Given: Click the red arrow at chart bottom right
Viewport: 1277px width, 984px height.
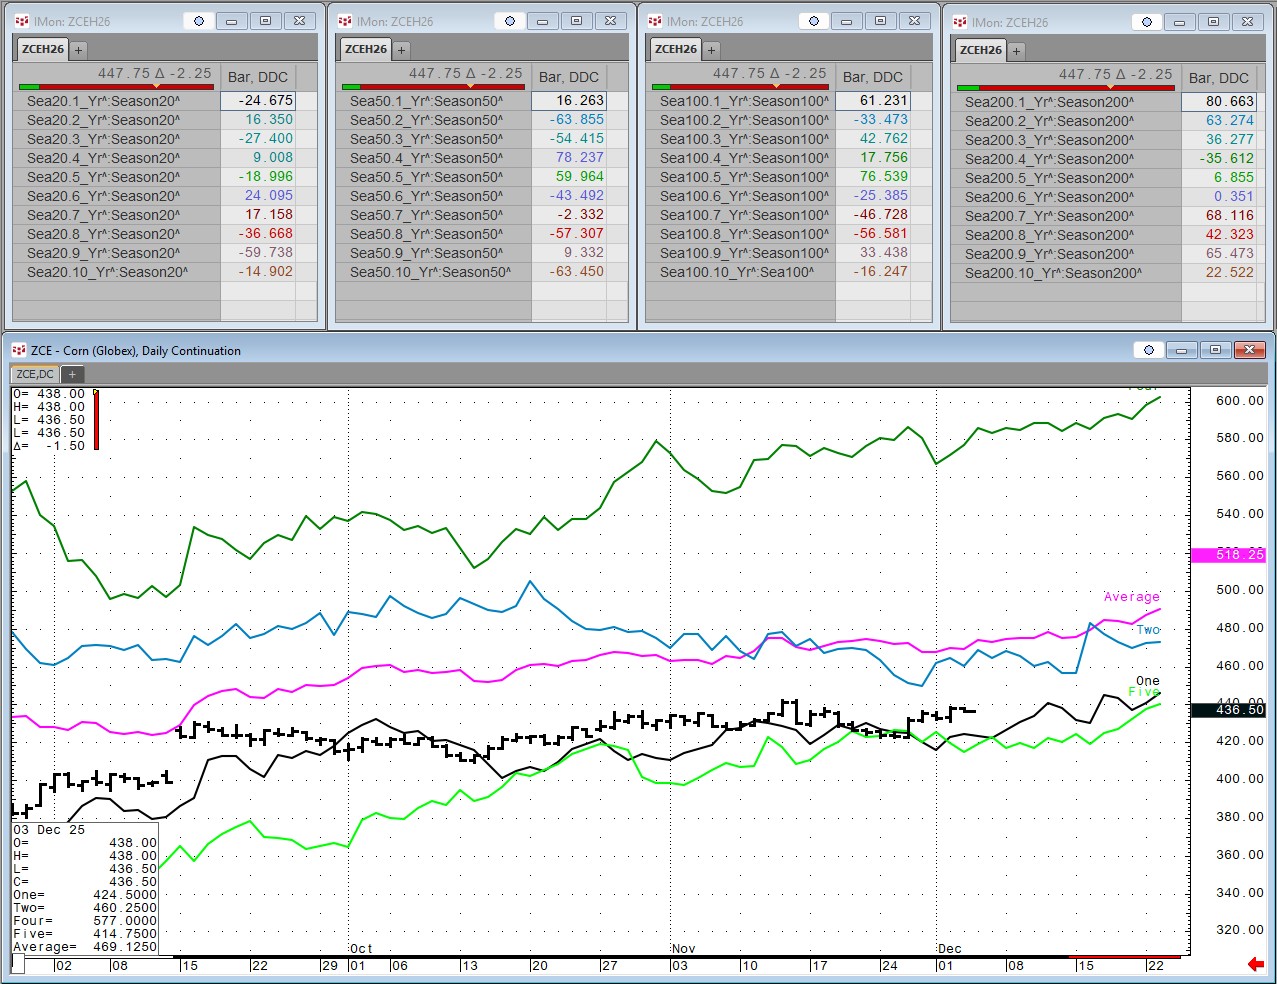Looking at the screenshot, I should (1256, 964).
